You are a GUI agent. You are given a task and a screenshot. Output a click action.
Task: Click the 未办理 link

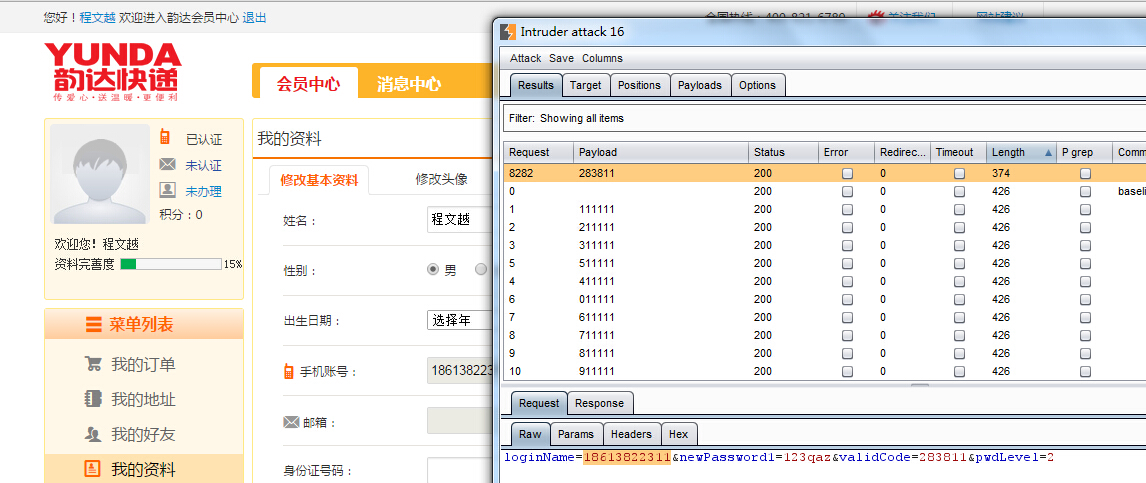(203, 191)
